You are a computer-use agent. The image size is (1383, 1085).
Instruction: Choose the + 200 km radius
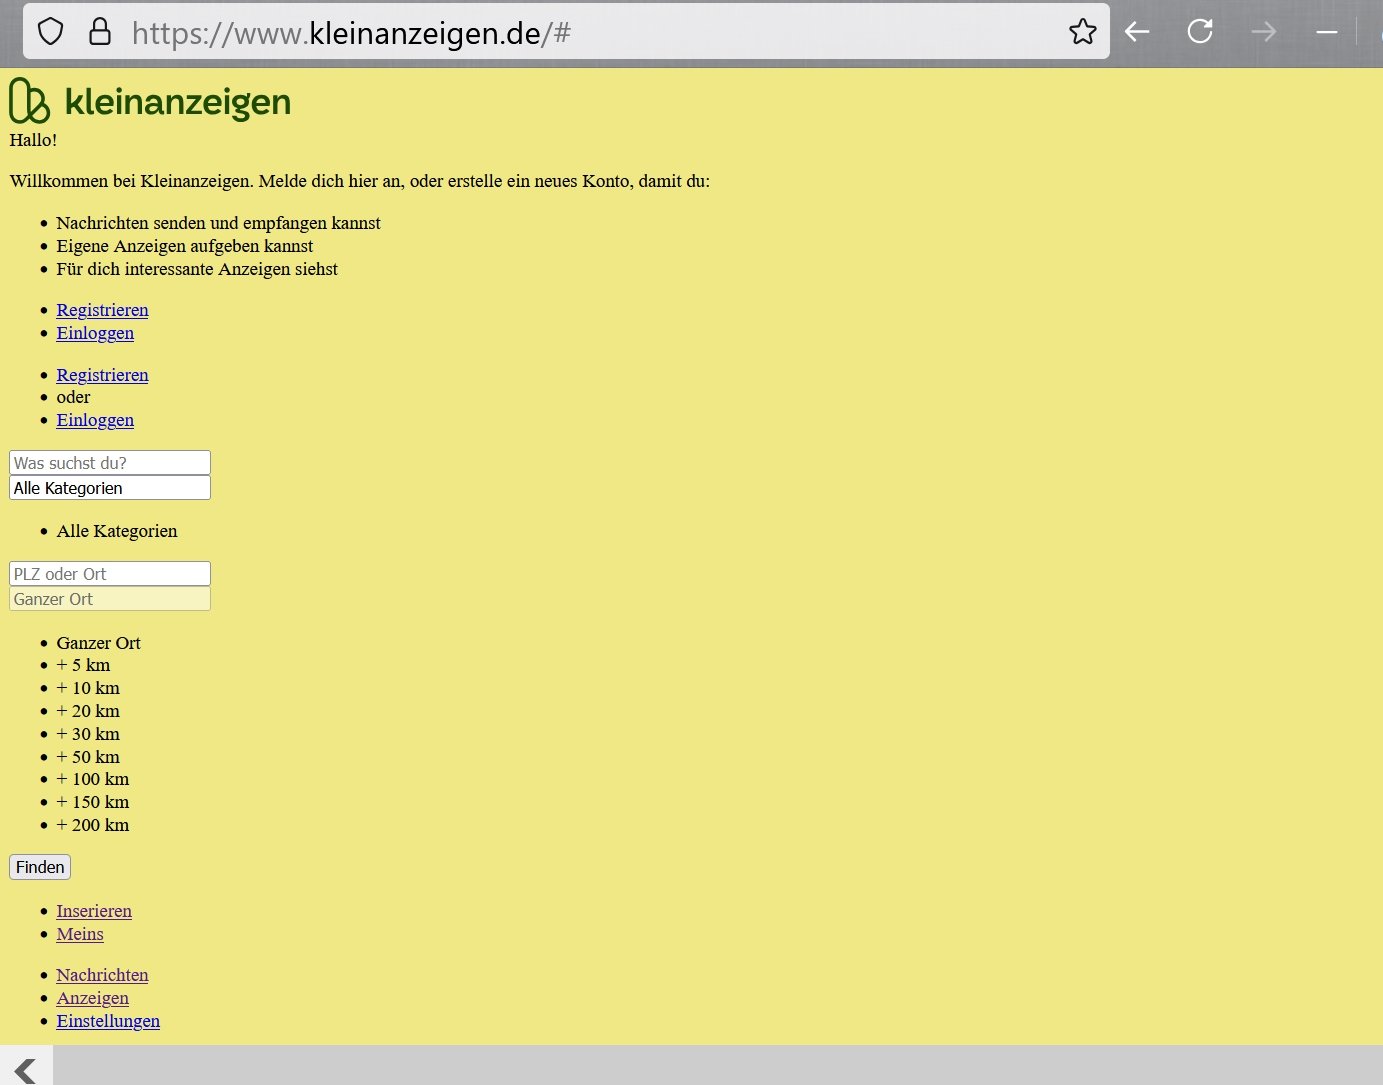tap(92, 825)
